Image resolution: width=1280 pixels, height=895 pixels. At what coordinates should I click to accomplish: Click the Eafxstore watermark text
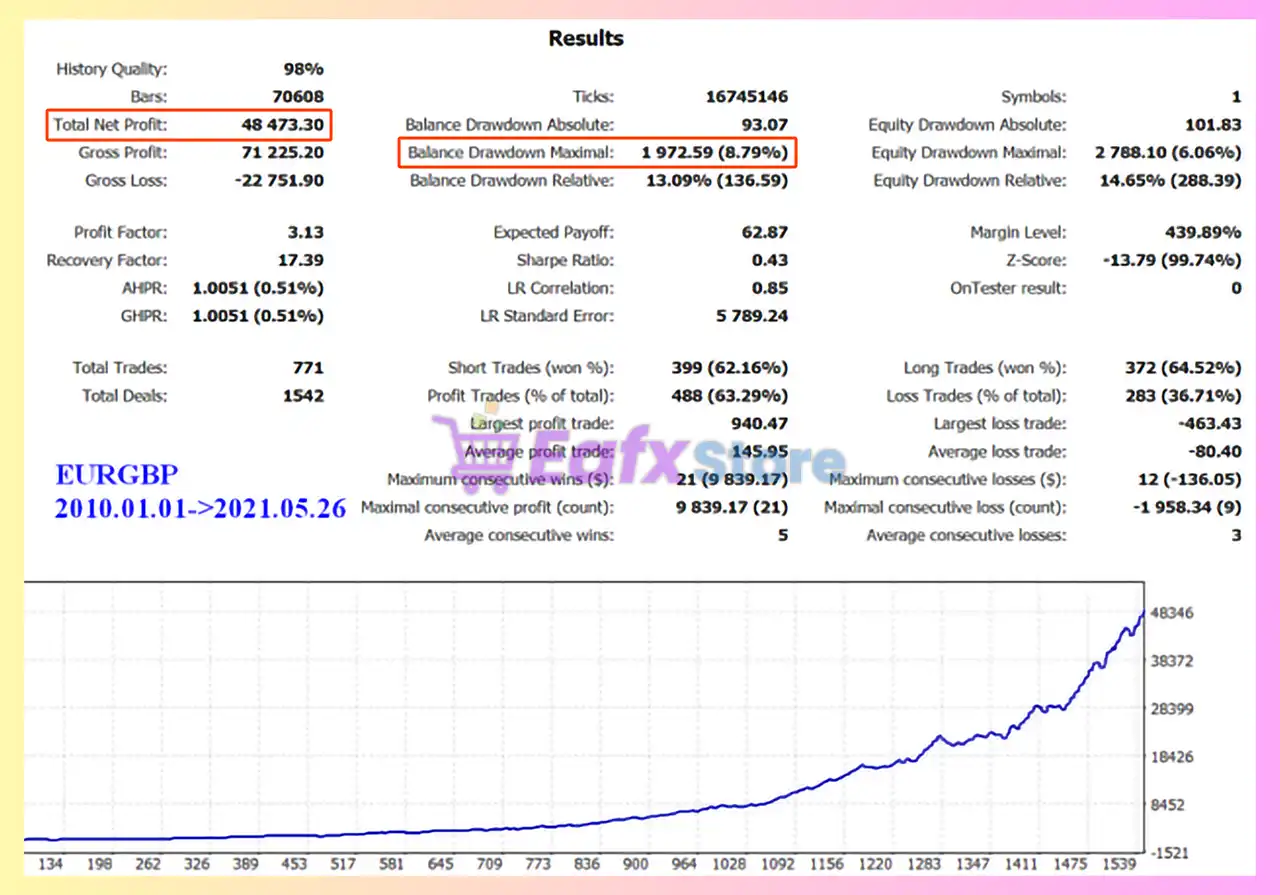coord(670,461)
